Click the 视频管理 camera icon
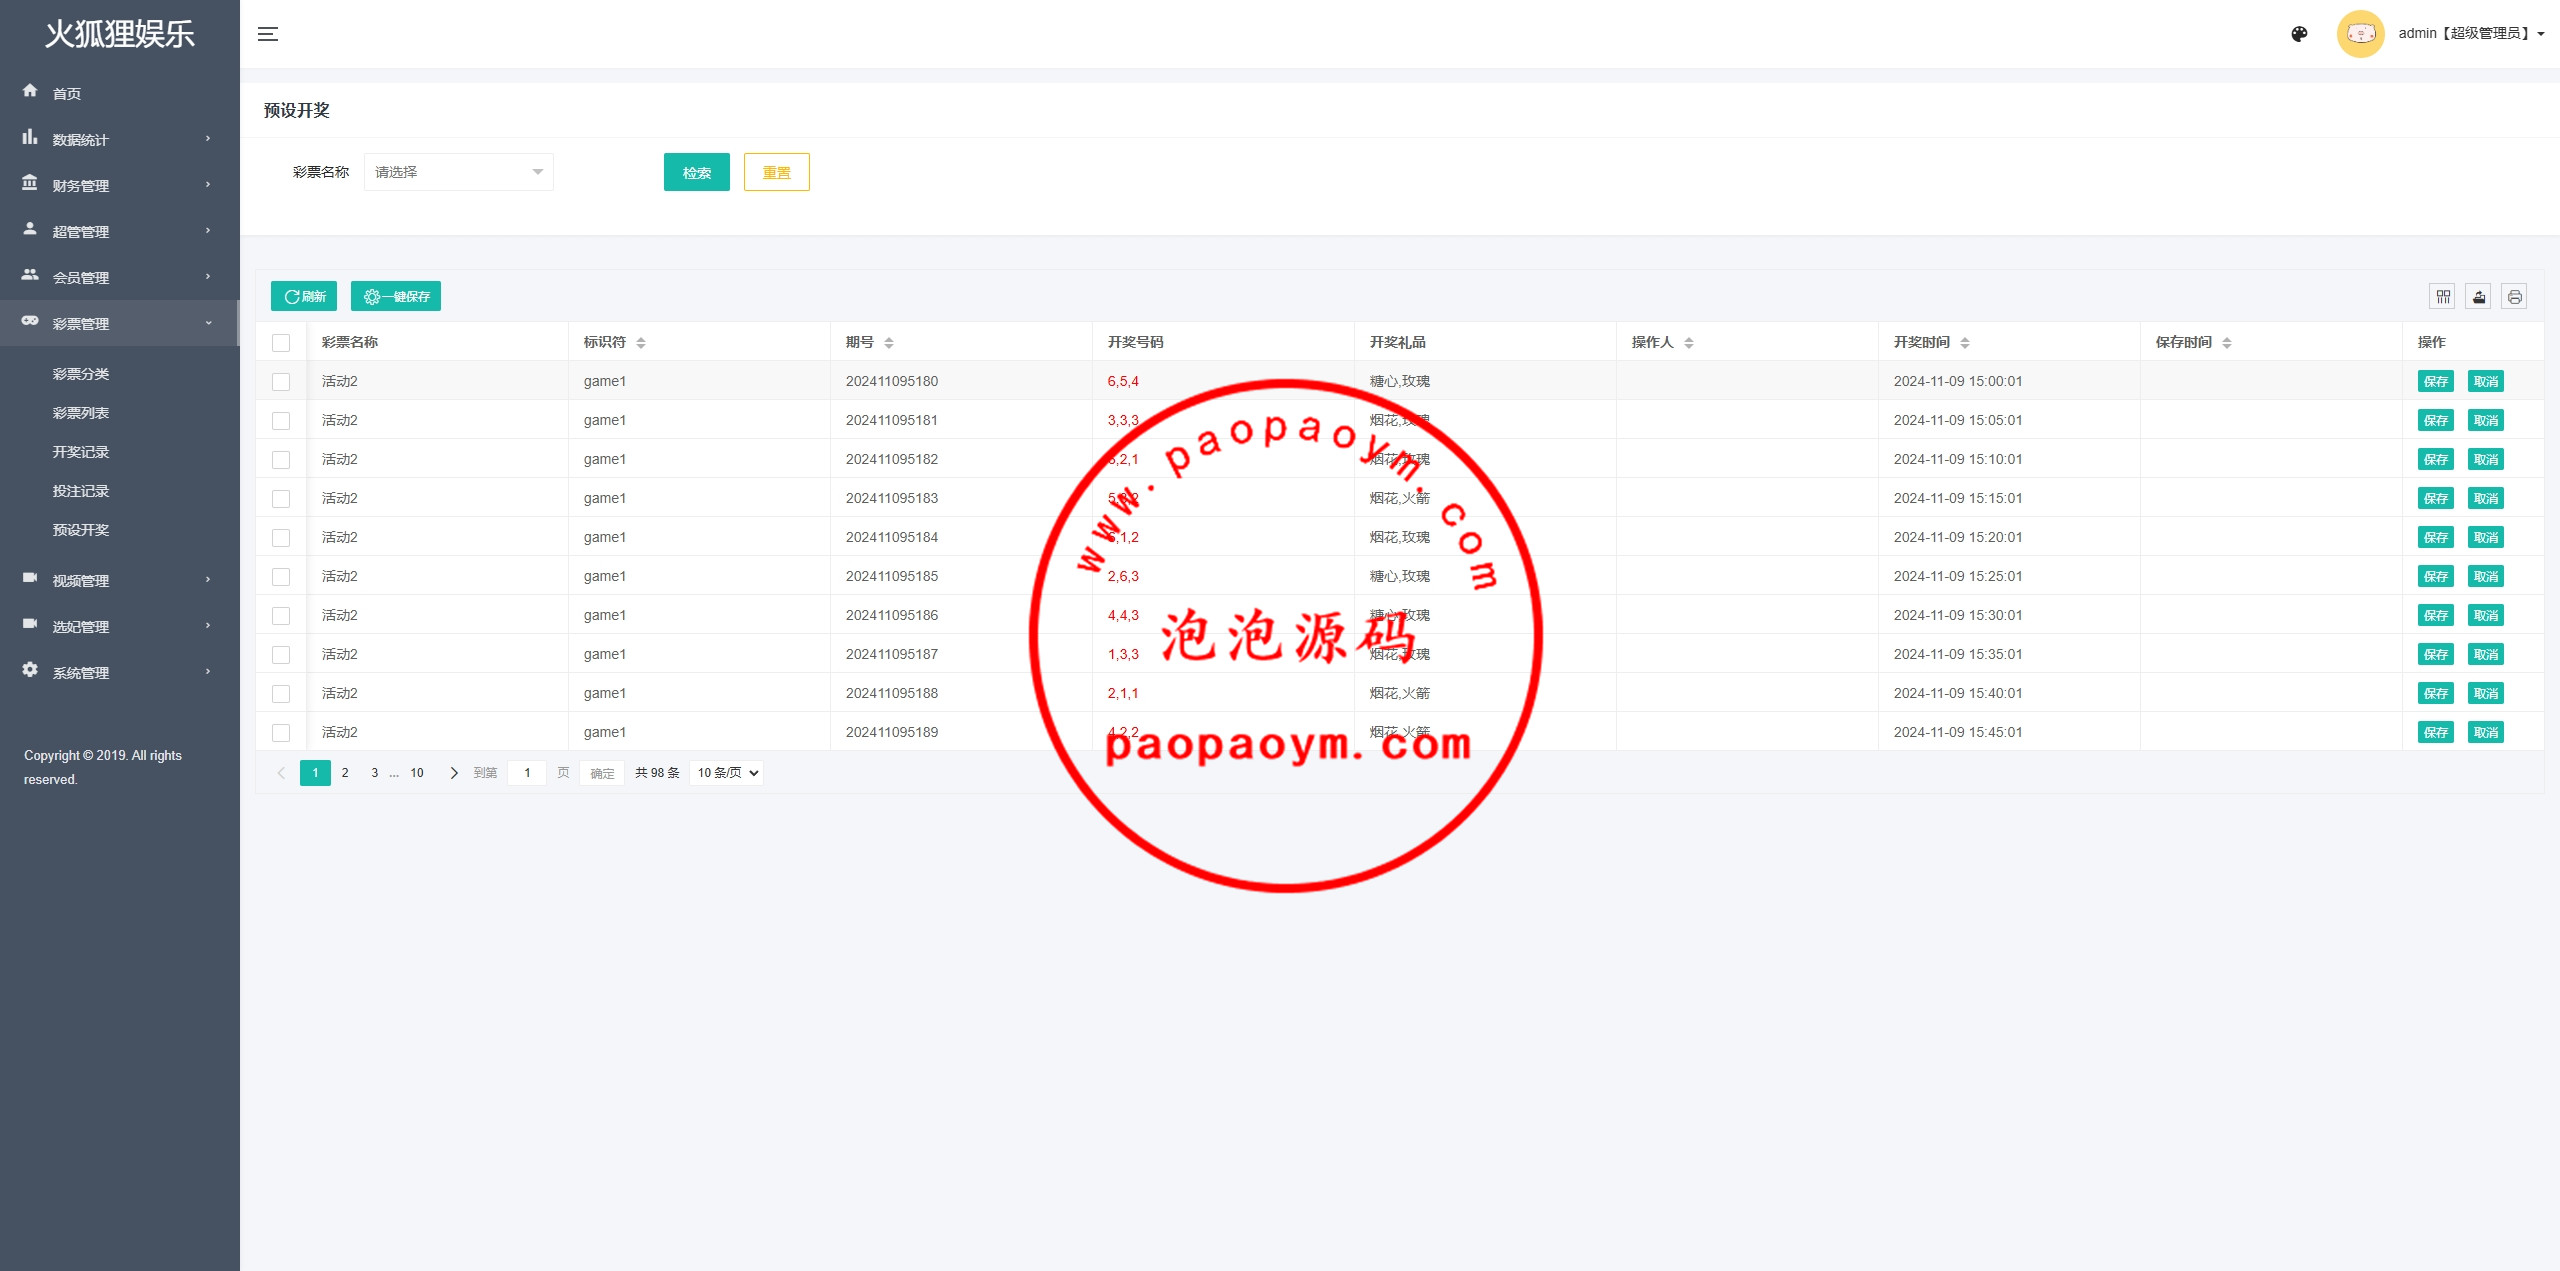Screen dimensions: 2560x1271 pos(30,578)
